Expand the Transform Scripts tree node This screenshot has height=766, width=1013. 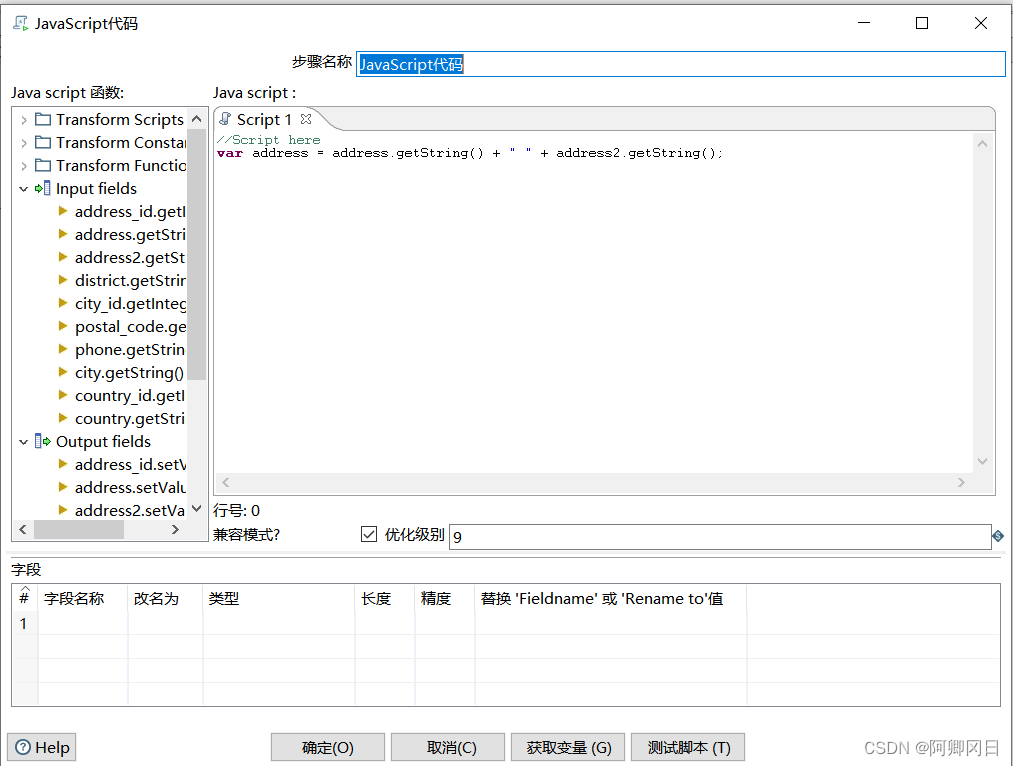pyautogui.click(x=24, y=120)
